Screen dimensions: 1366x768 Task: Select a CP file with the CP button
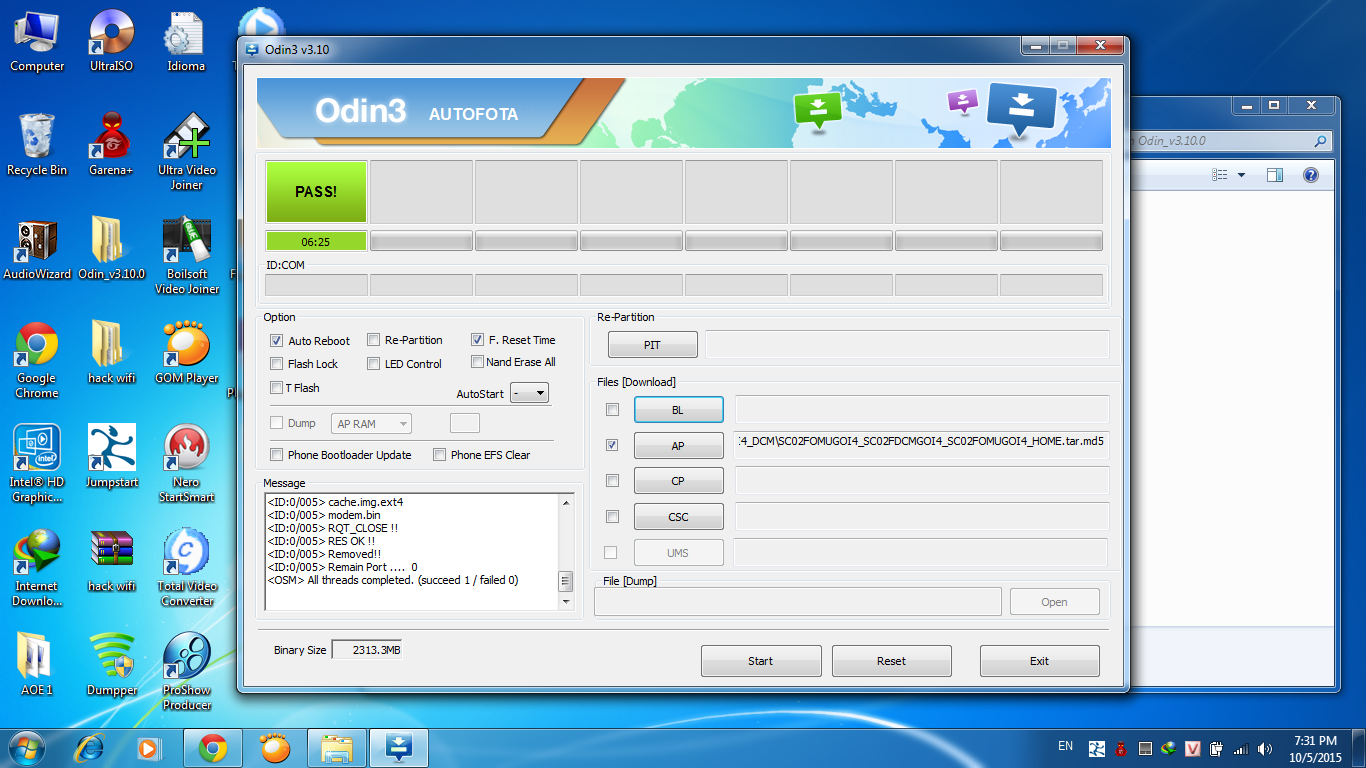678,481
